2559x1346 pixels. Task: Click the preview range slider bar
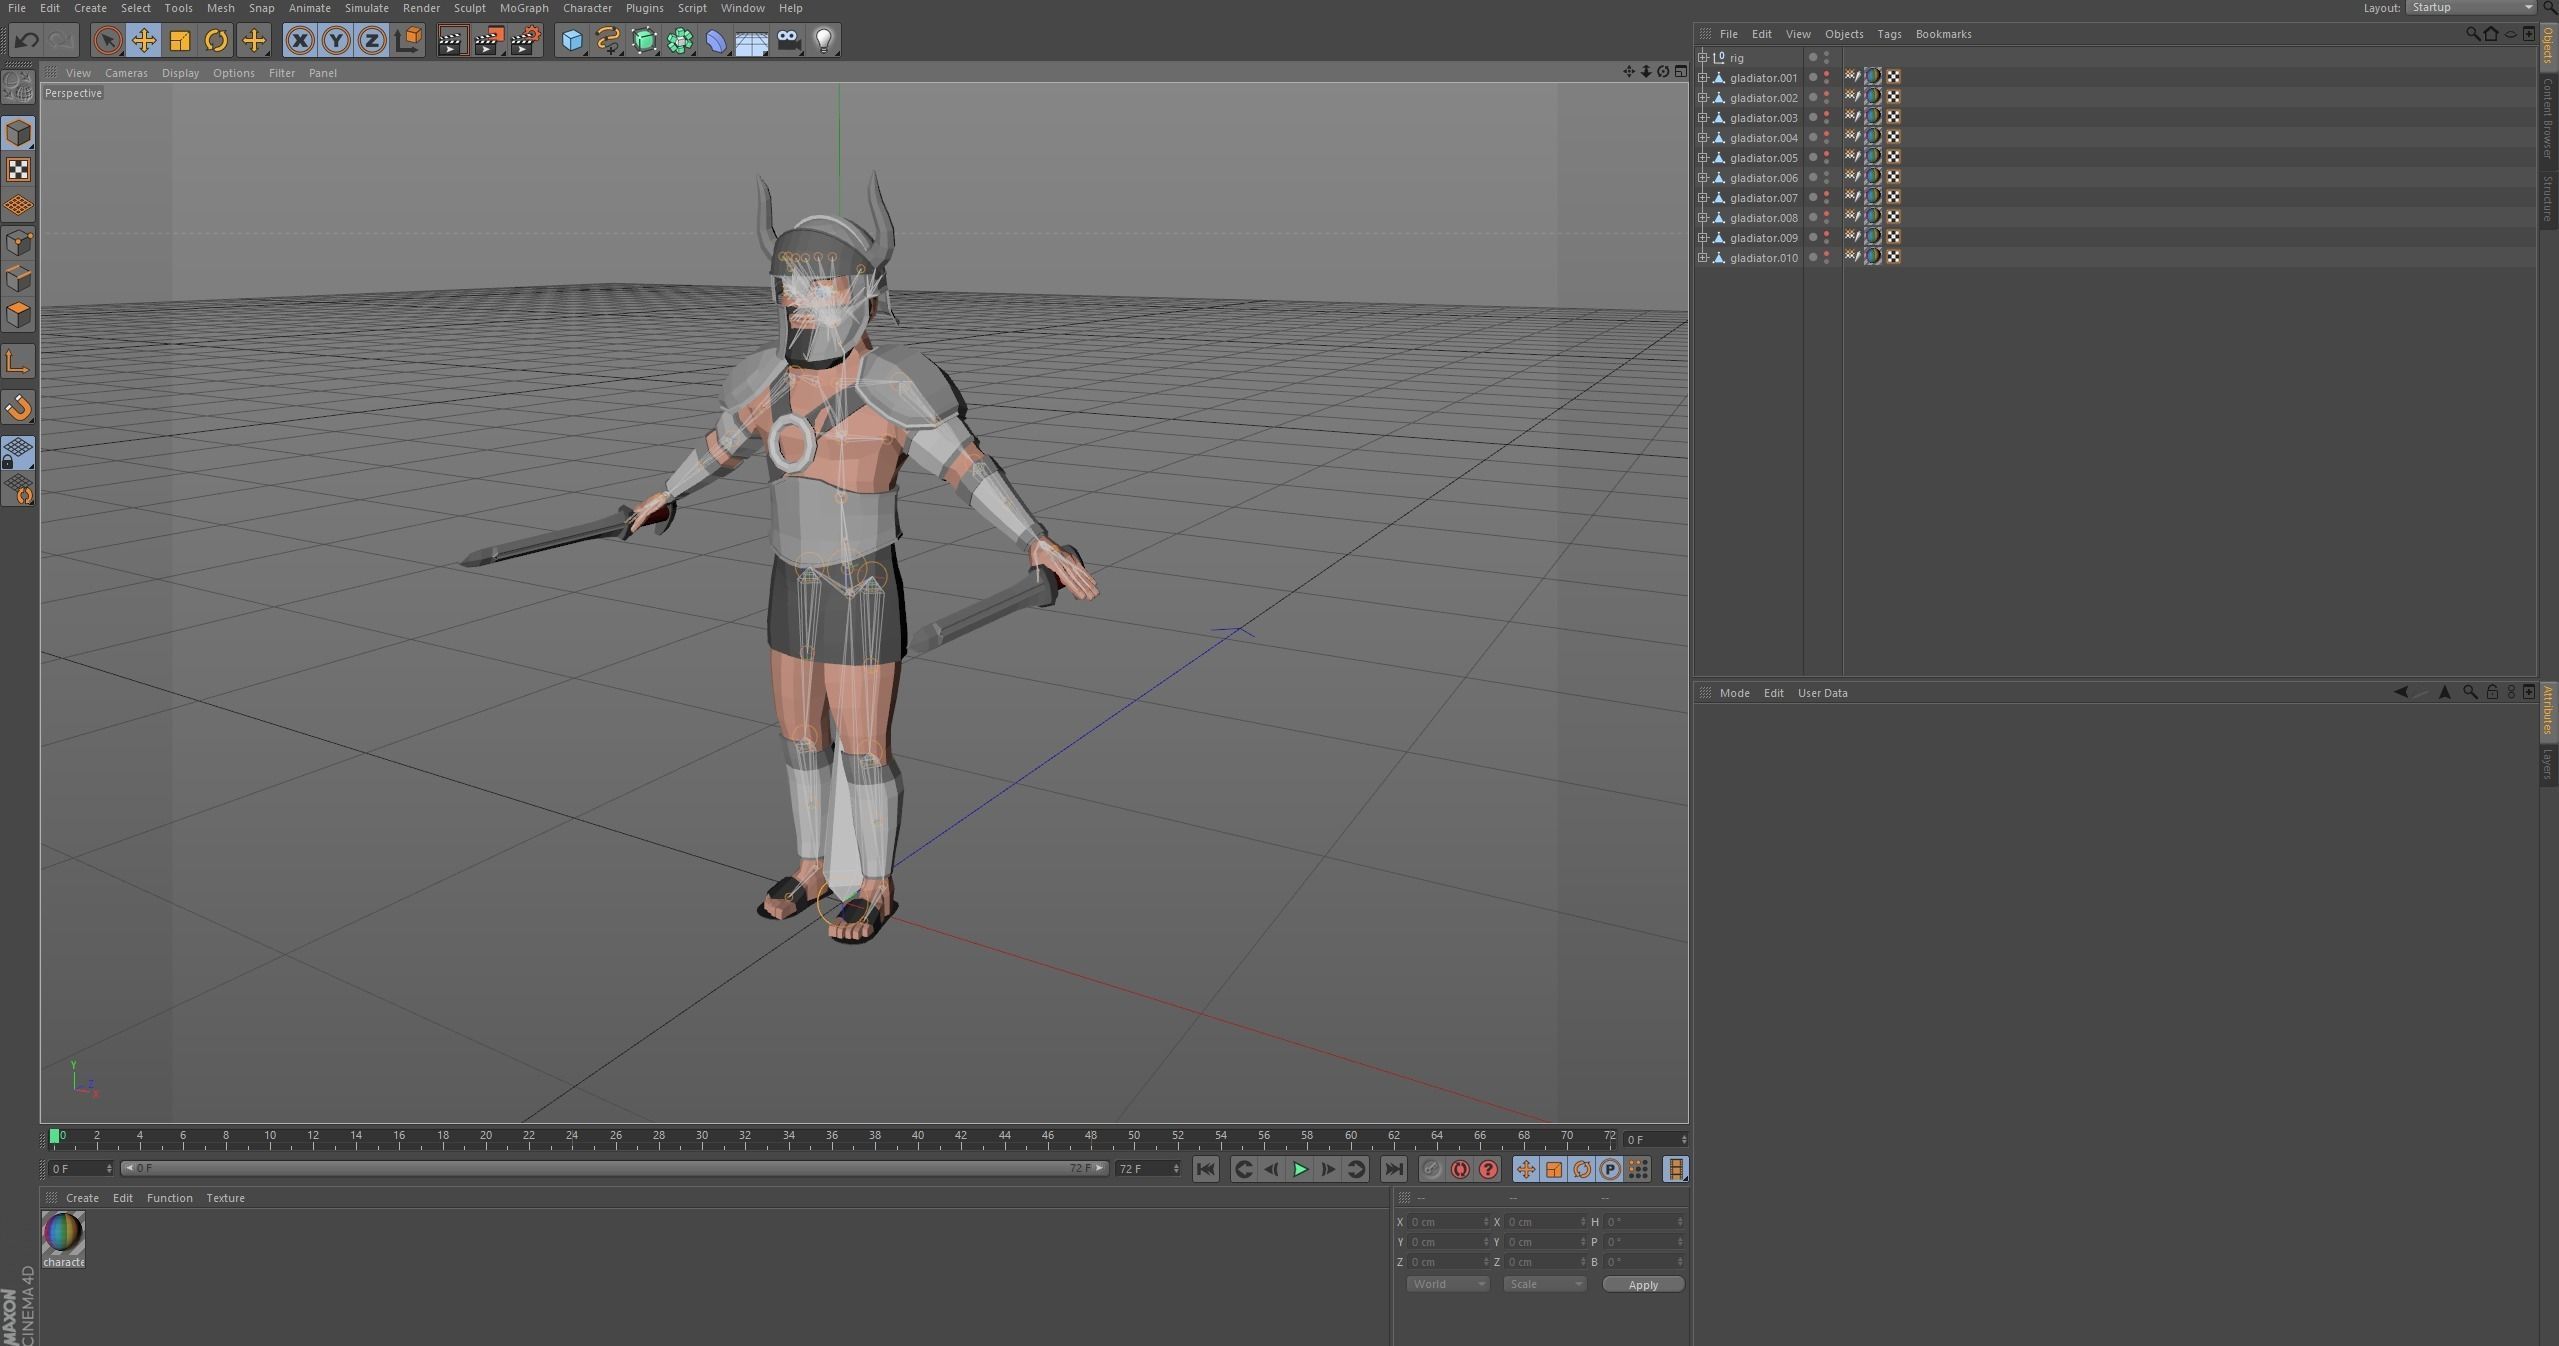(x=614, y=1168)
